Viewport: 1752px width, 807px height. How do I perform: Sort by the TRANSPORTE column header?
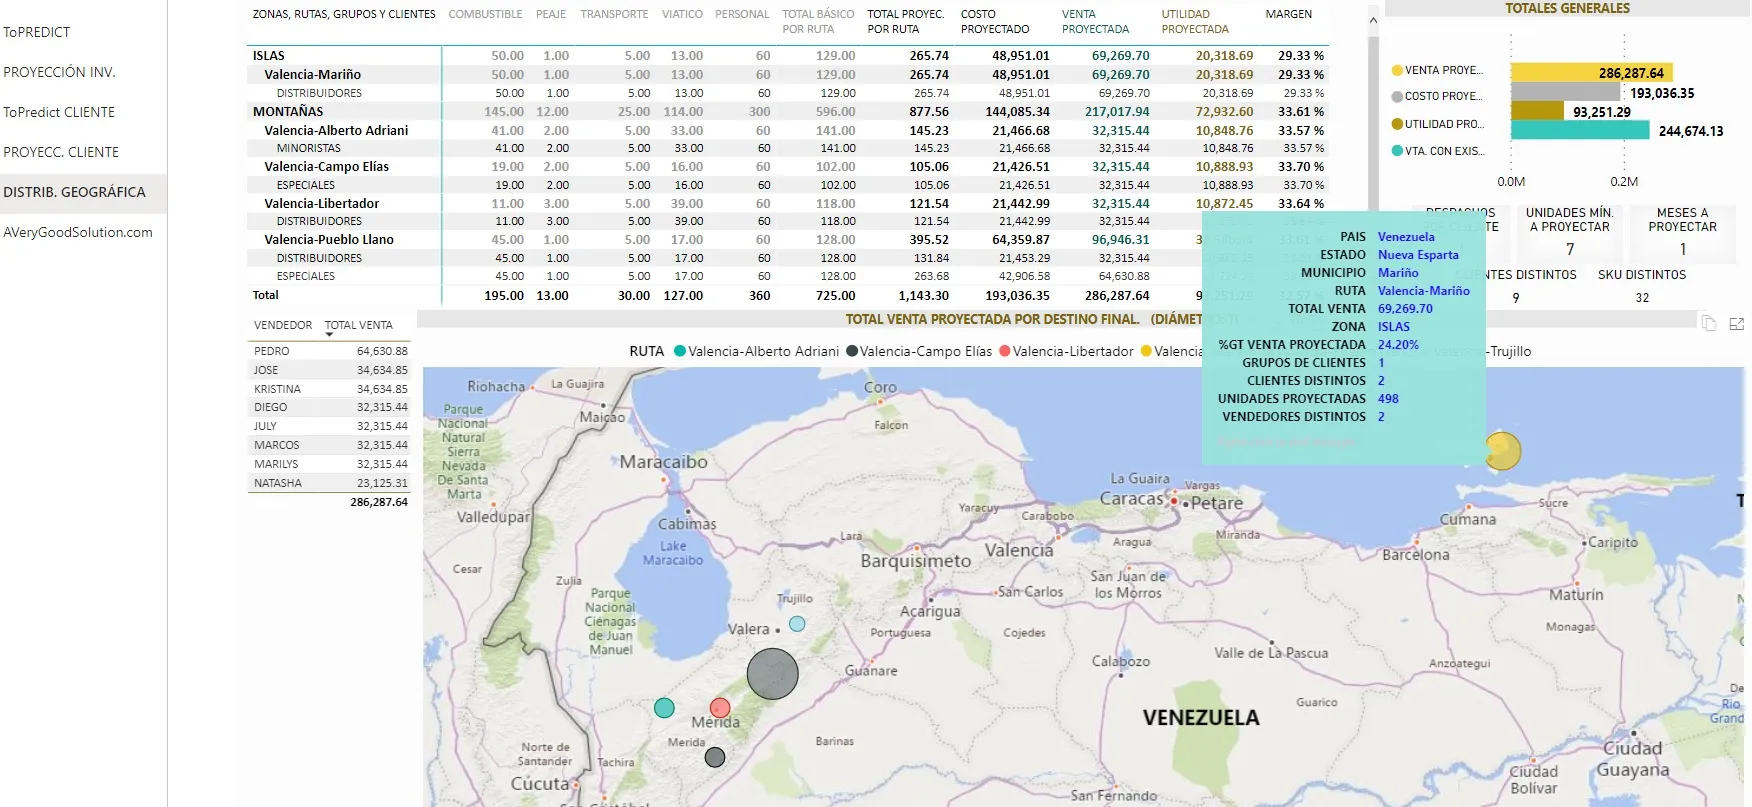614,14
